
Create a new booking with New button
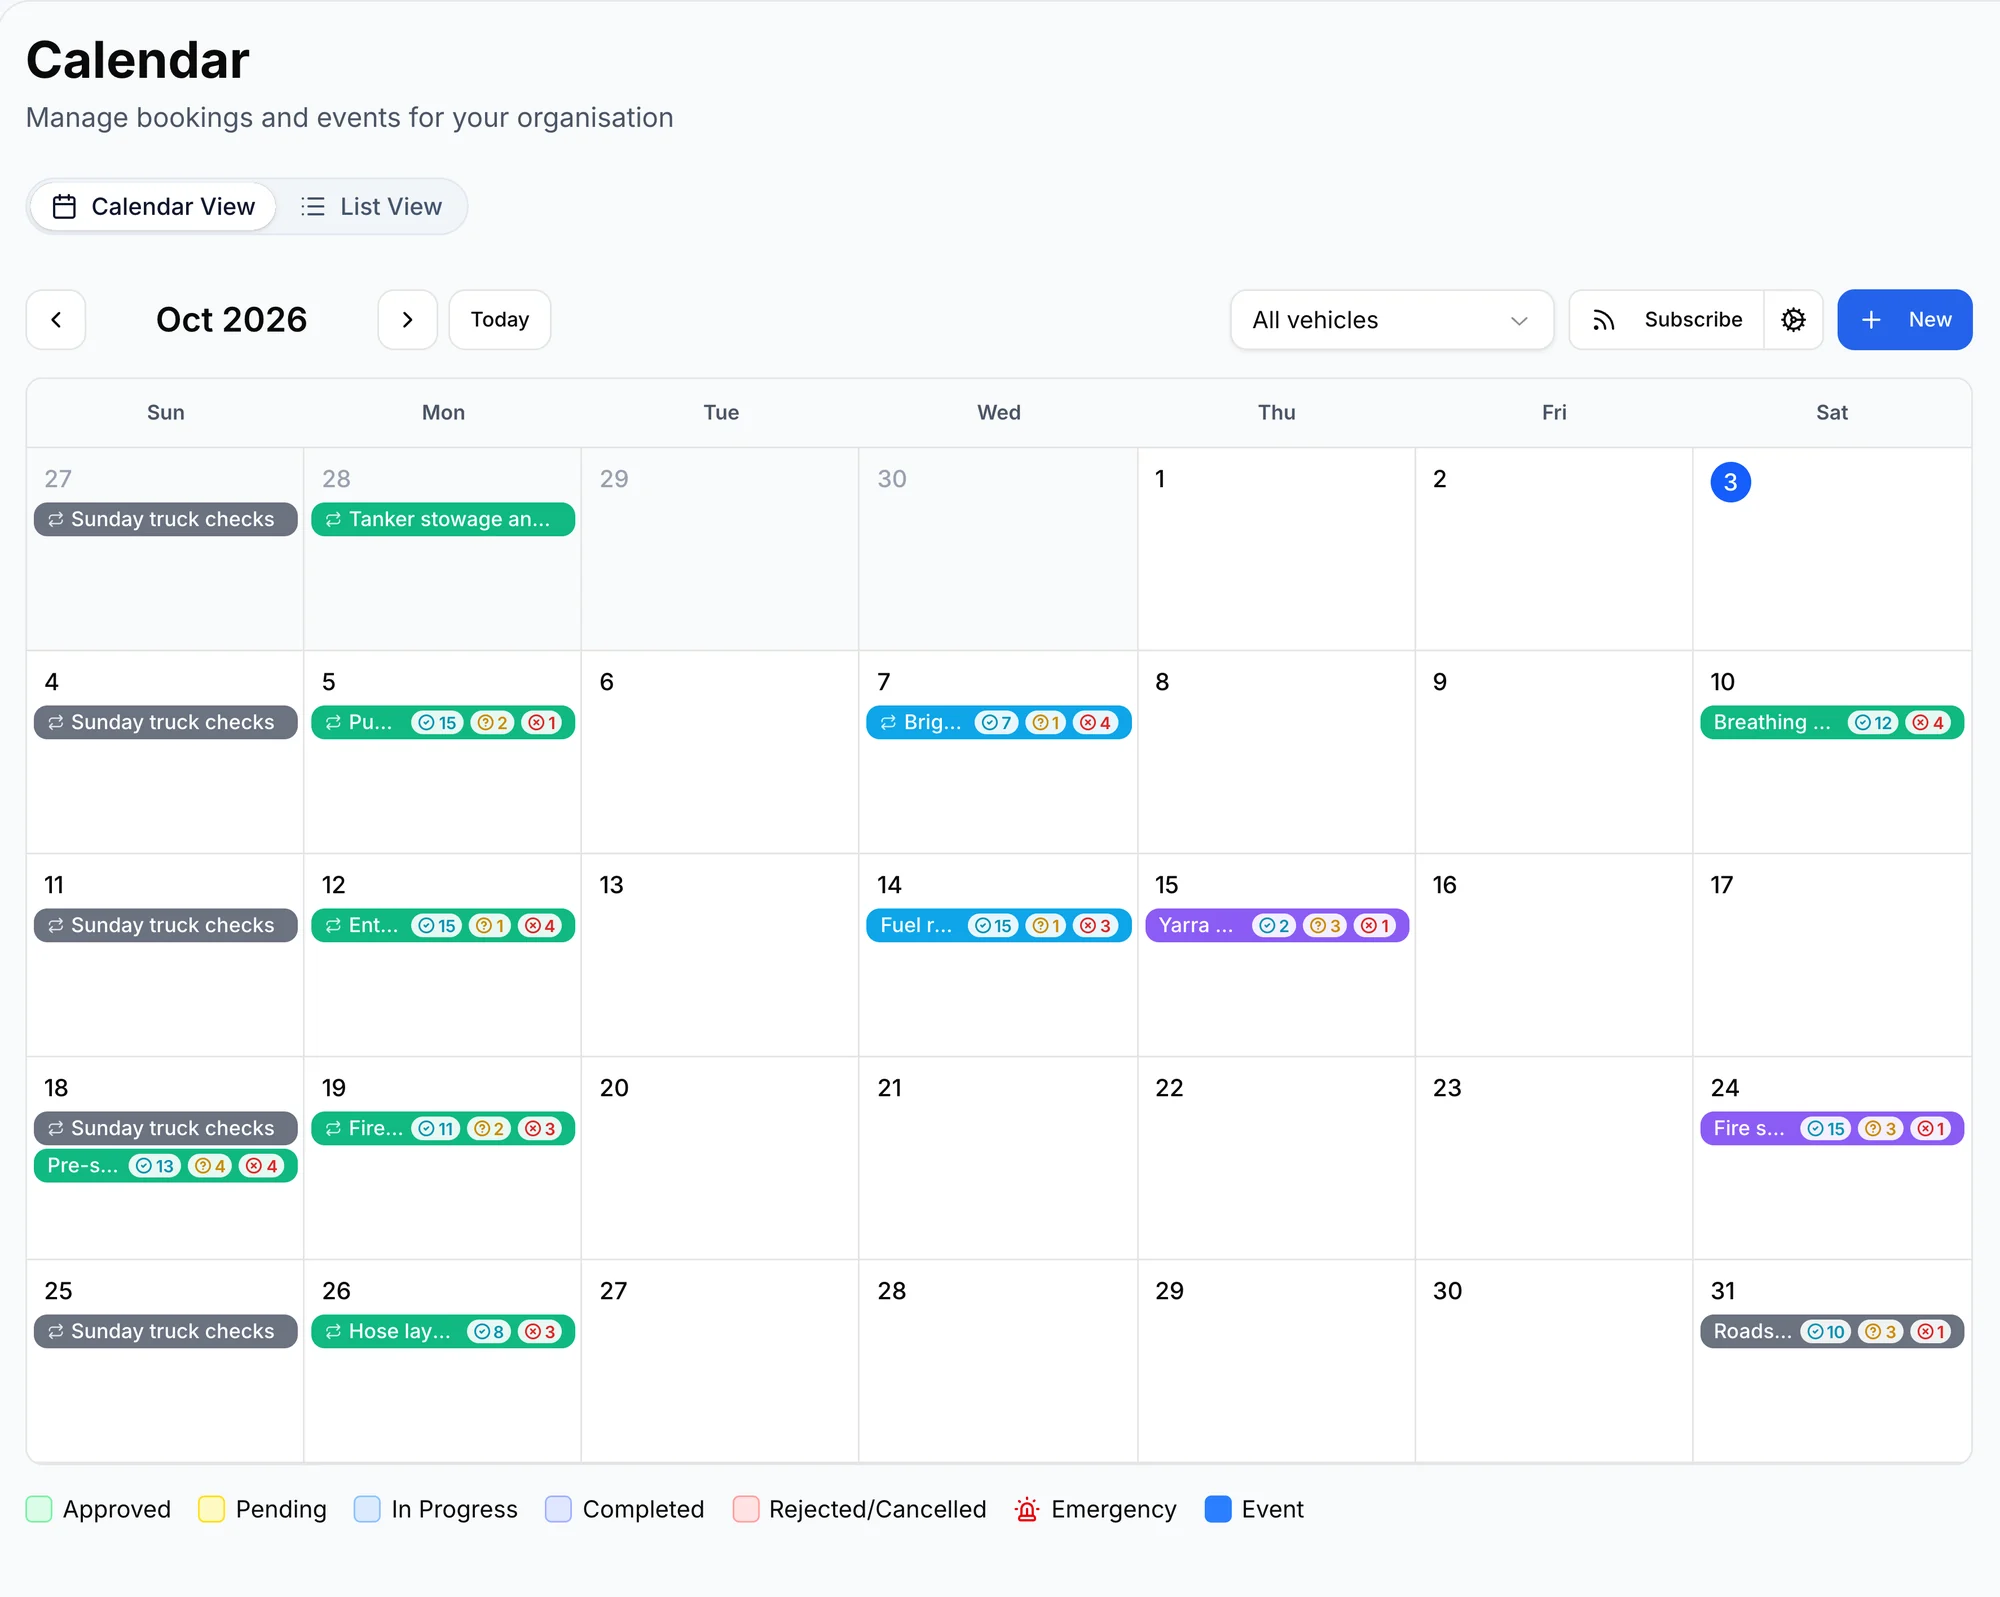tap(1904, 320)
